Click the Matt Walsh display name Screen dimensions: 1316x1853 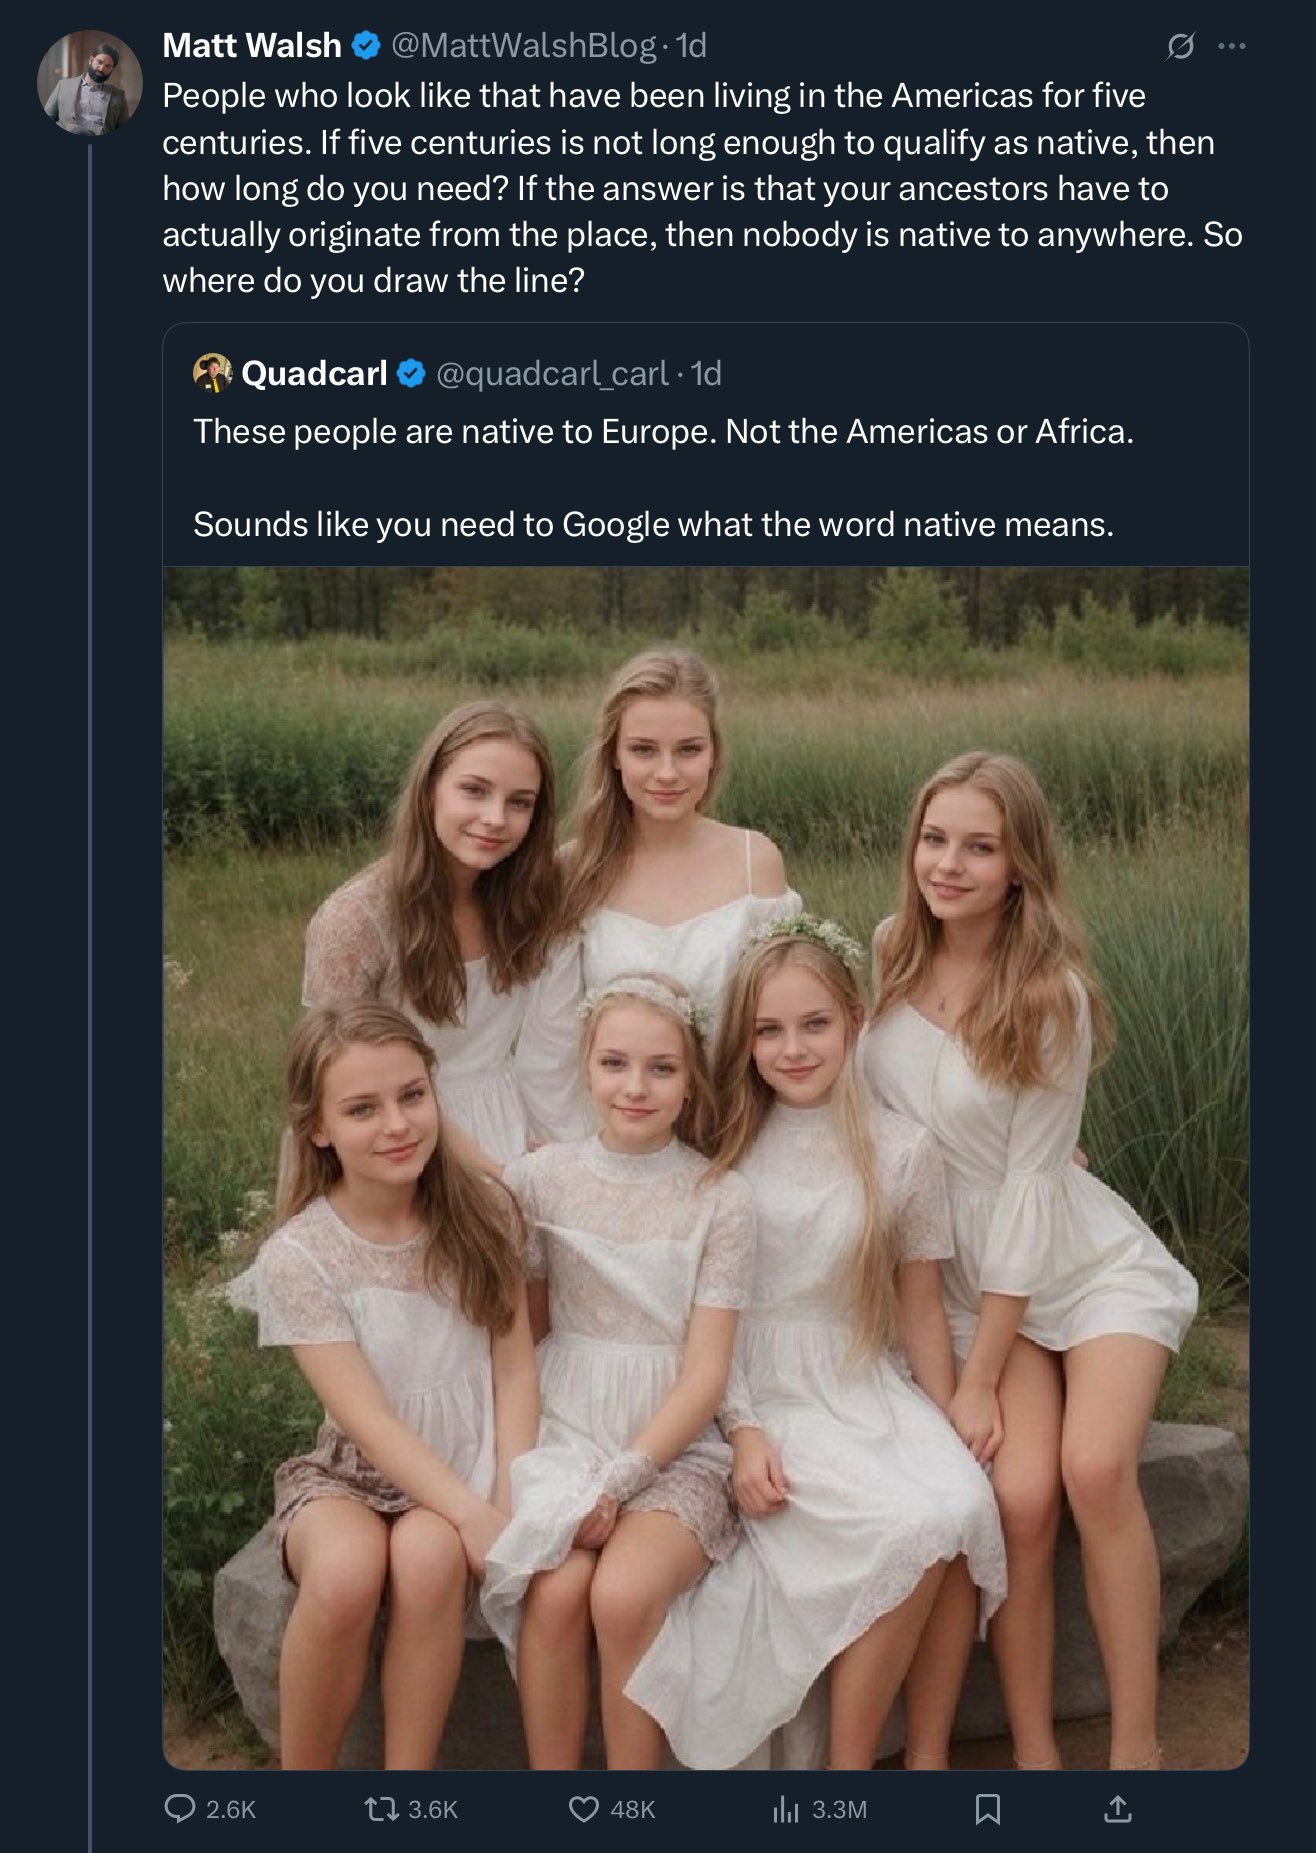pyautogui.click(x=252, y=45)
